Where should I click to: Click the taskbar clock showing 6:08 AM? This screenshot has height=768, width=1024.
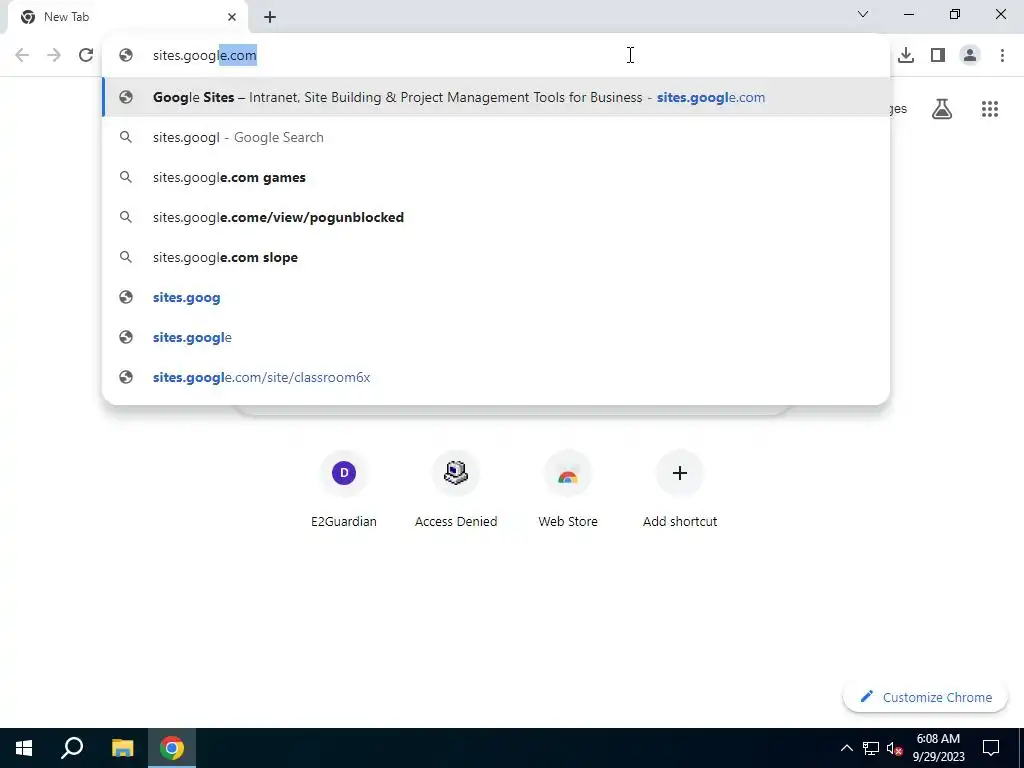pyautogui.click(x=938, y=748)
